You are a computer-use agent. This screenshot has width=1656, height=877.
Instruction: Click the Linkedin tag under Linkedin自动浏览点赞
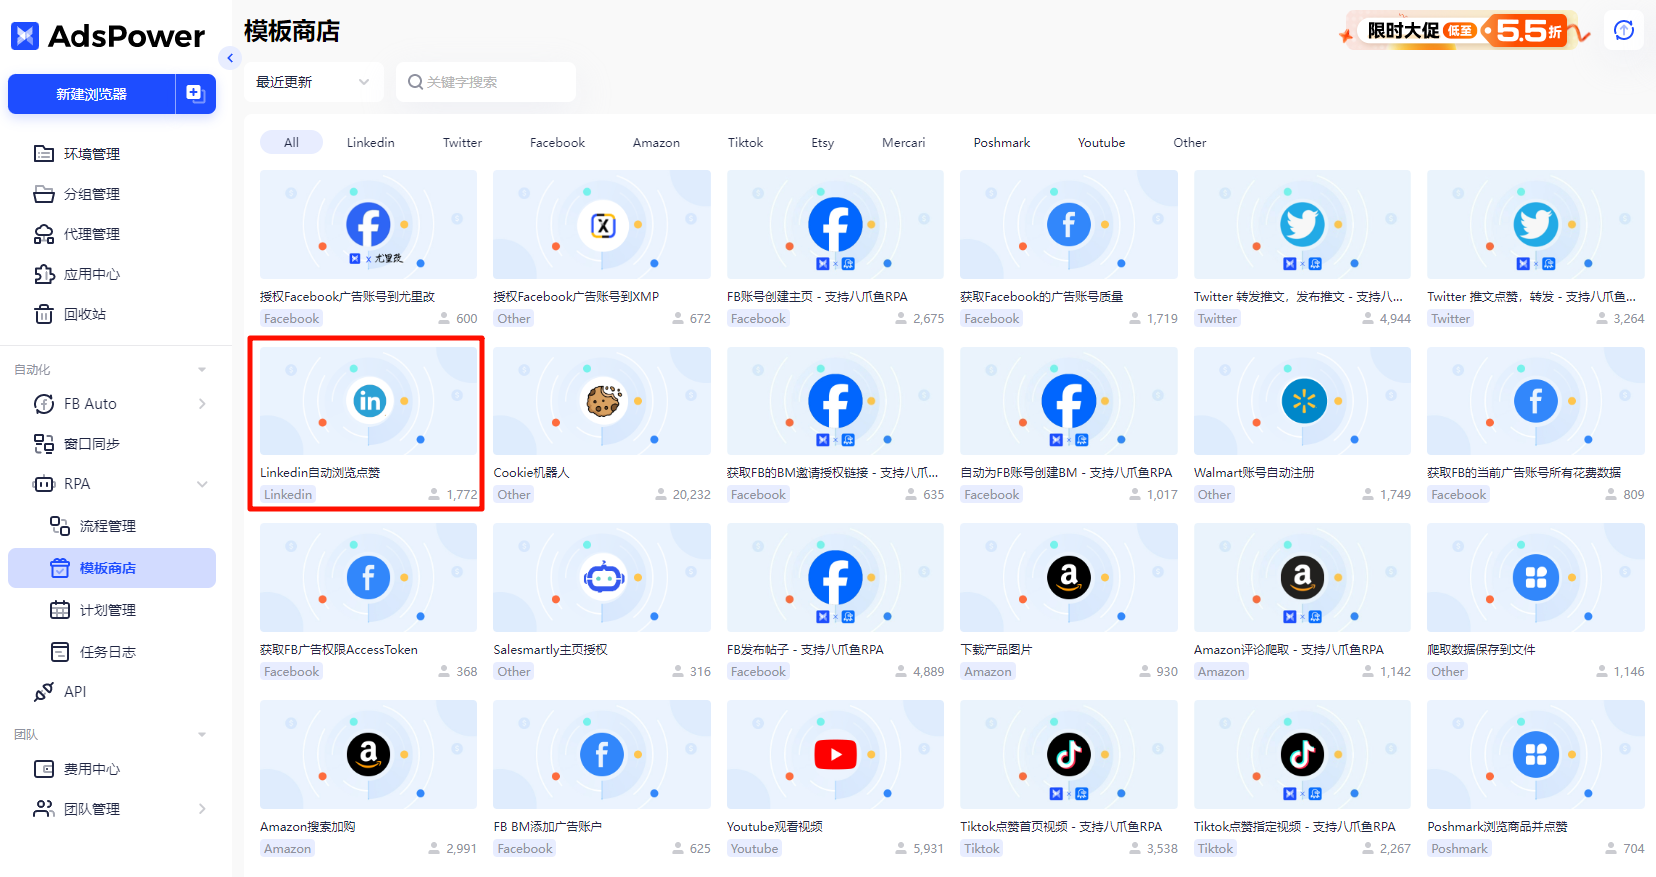coord(288,495)
